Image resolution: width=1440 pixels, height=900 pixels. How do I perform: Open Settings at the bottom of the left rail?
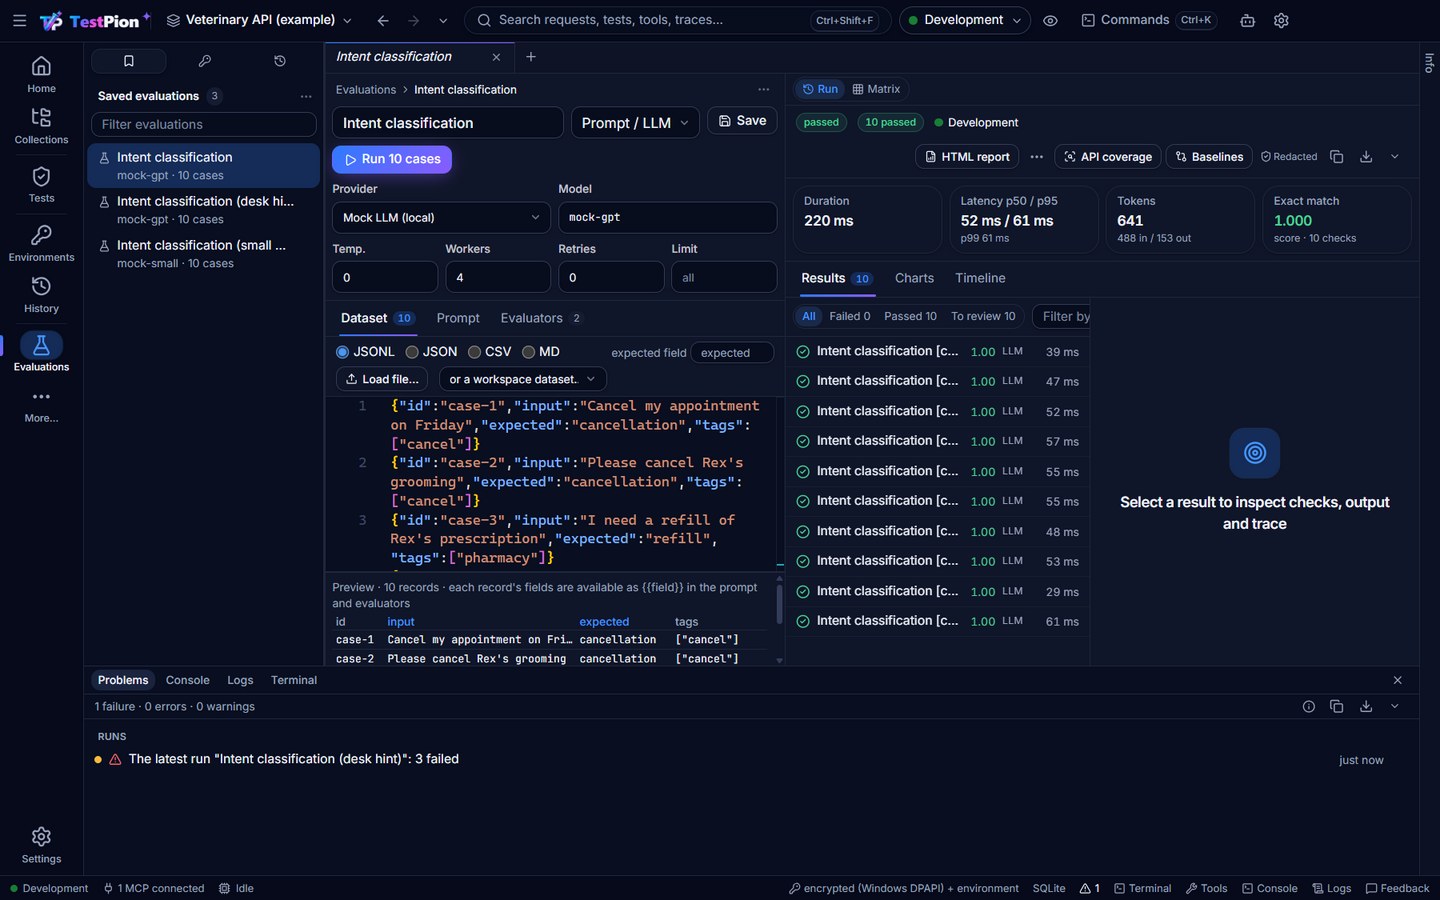(x=41, y=845)
